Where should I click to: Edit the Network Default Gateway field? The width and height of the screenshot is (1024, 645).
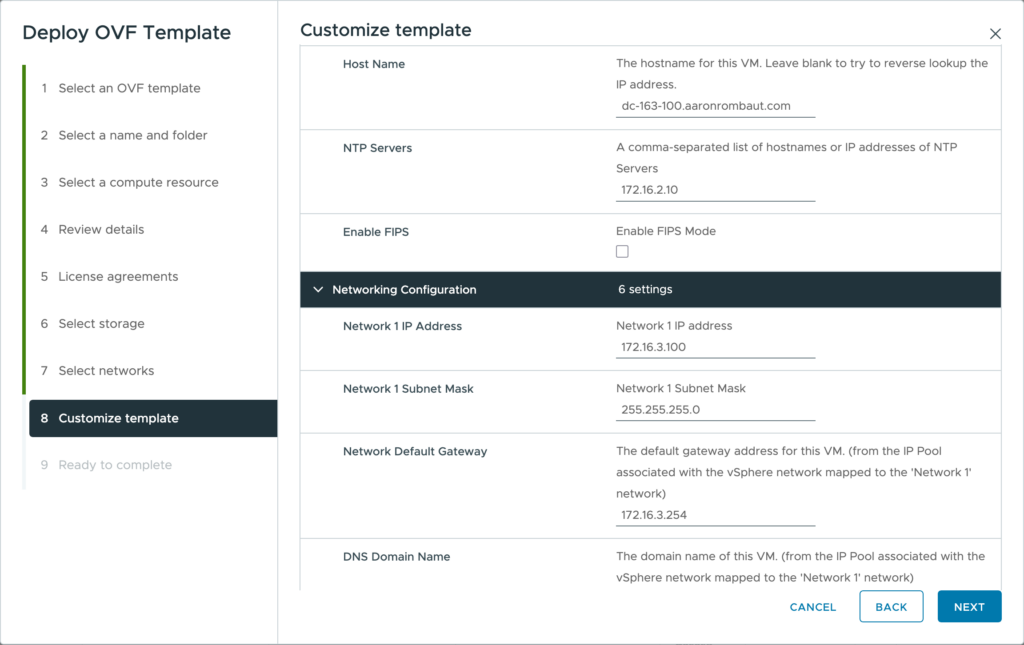pos(715,515)
